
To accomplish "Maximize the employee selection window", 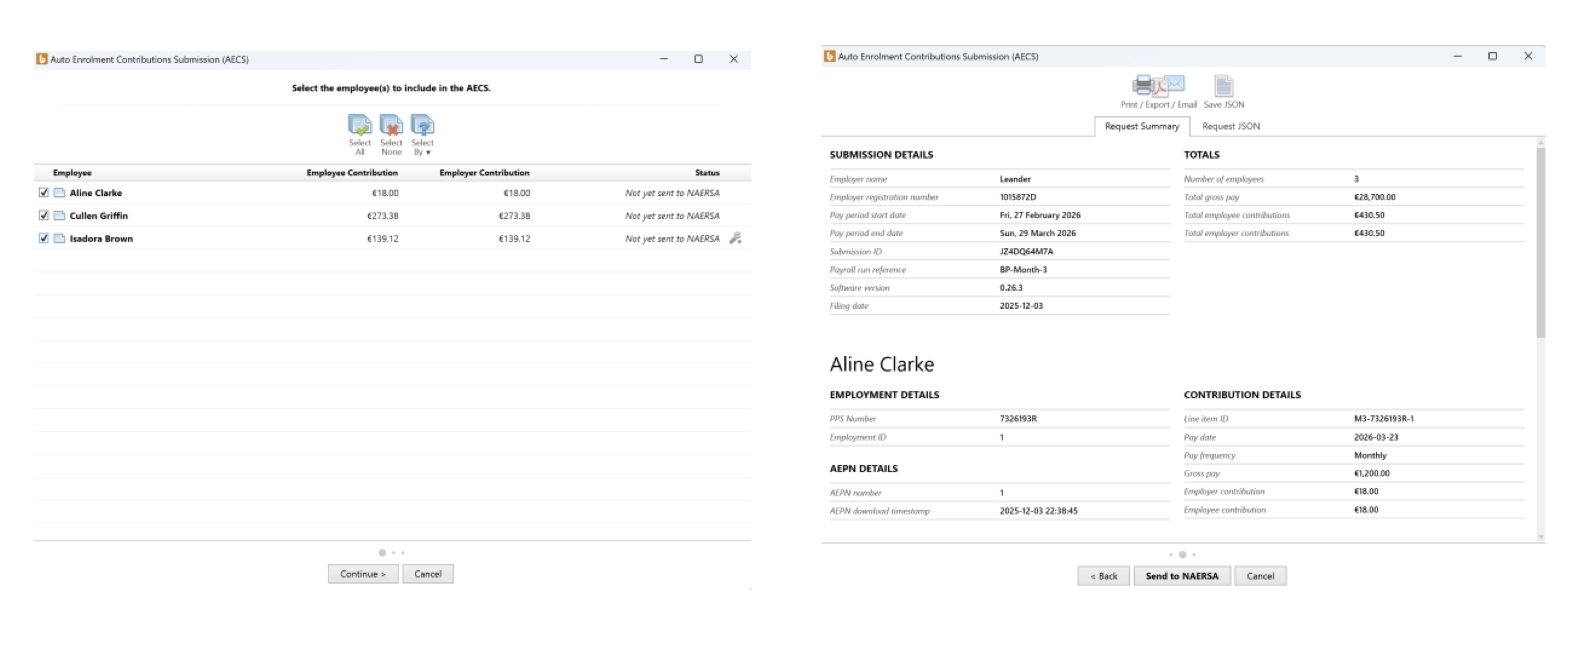I will (698, 59).
